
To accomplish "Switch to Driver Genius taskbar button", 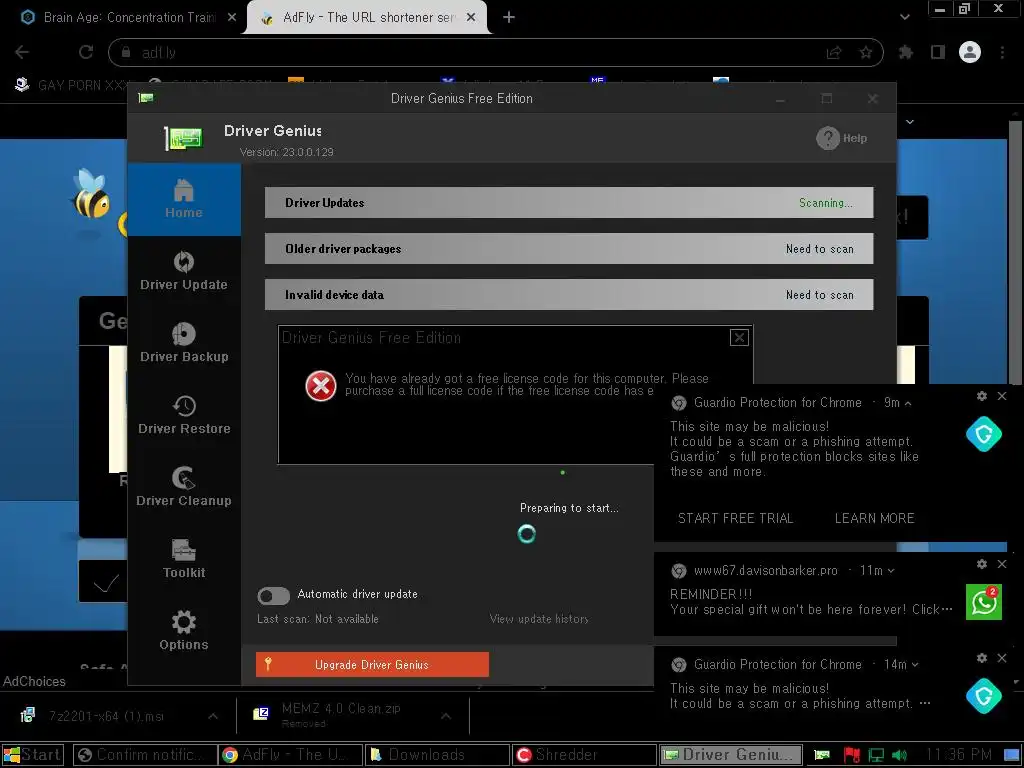I will [x=731, y=755].
